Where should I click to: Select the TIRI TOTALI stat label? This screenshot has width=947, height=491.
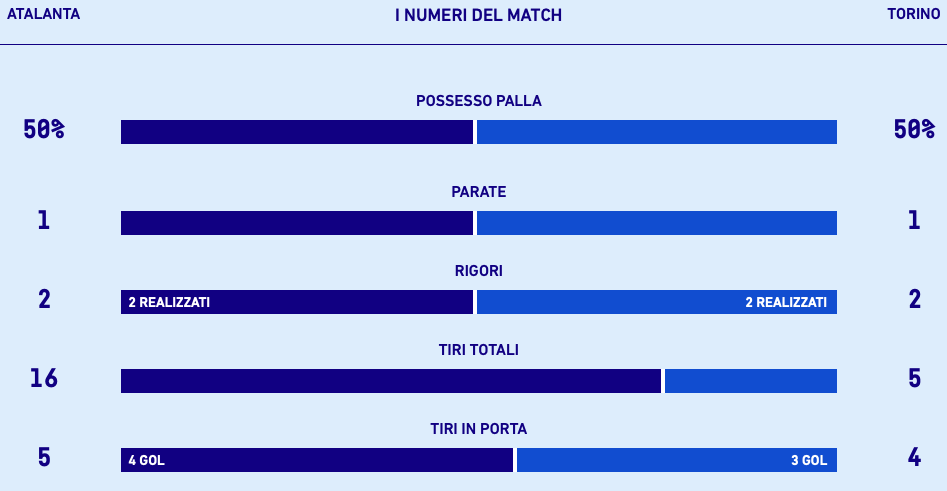[478, 350]
